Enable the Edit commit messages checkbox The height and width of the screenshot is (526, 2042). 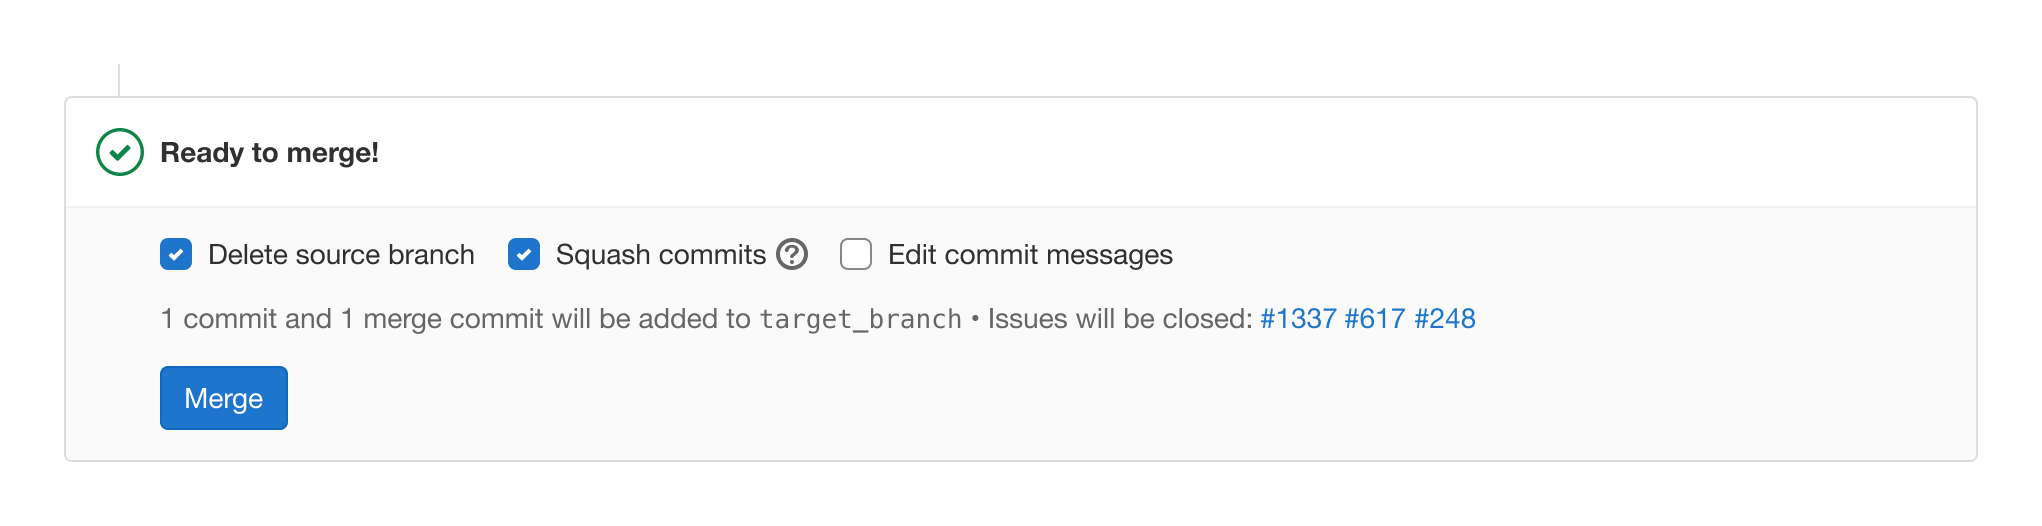coord(856,255)
